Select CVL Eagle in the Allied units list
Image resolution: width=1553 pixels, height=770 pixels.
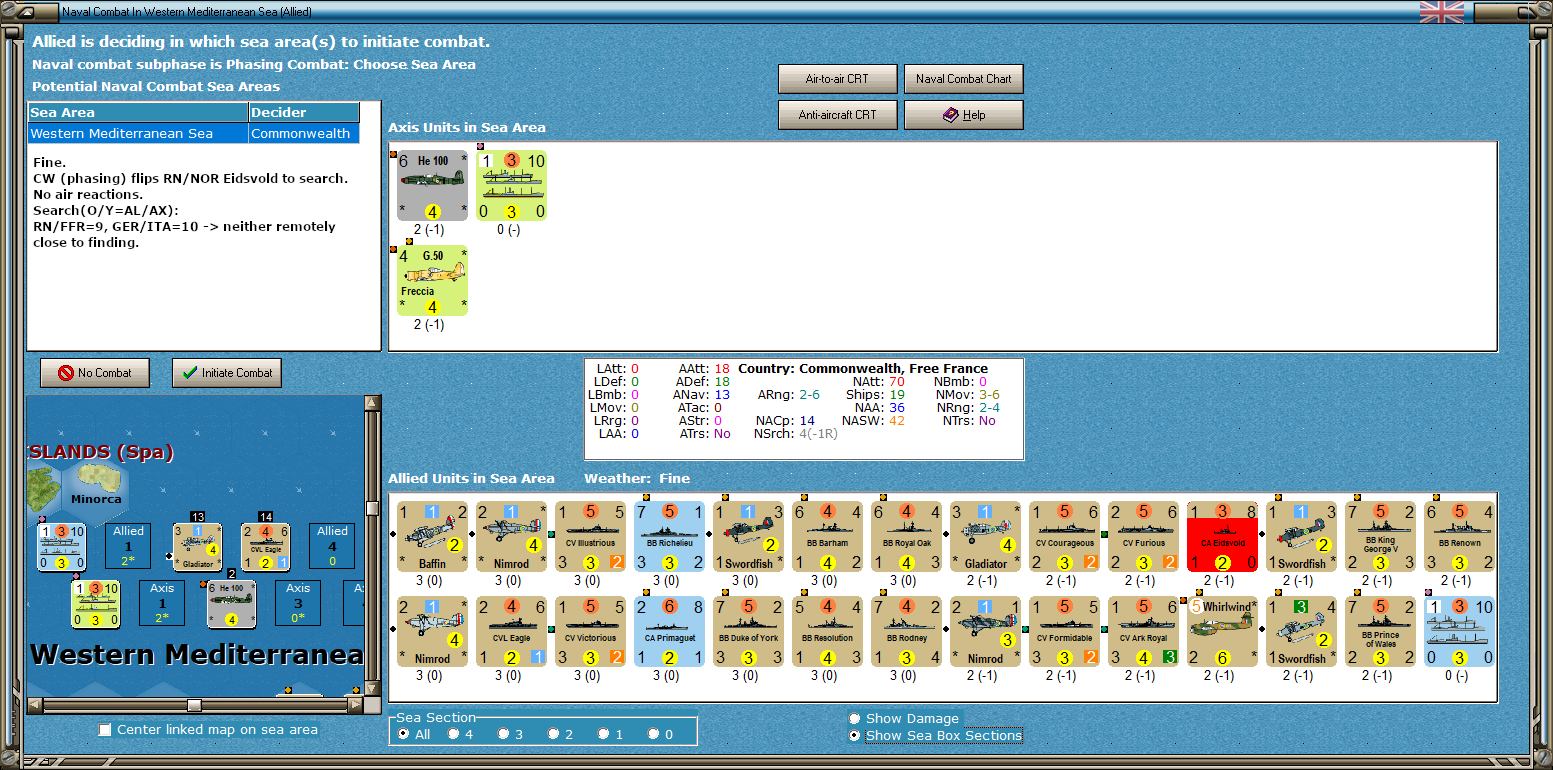[511, 632]
